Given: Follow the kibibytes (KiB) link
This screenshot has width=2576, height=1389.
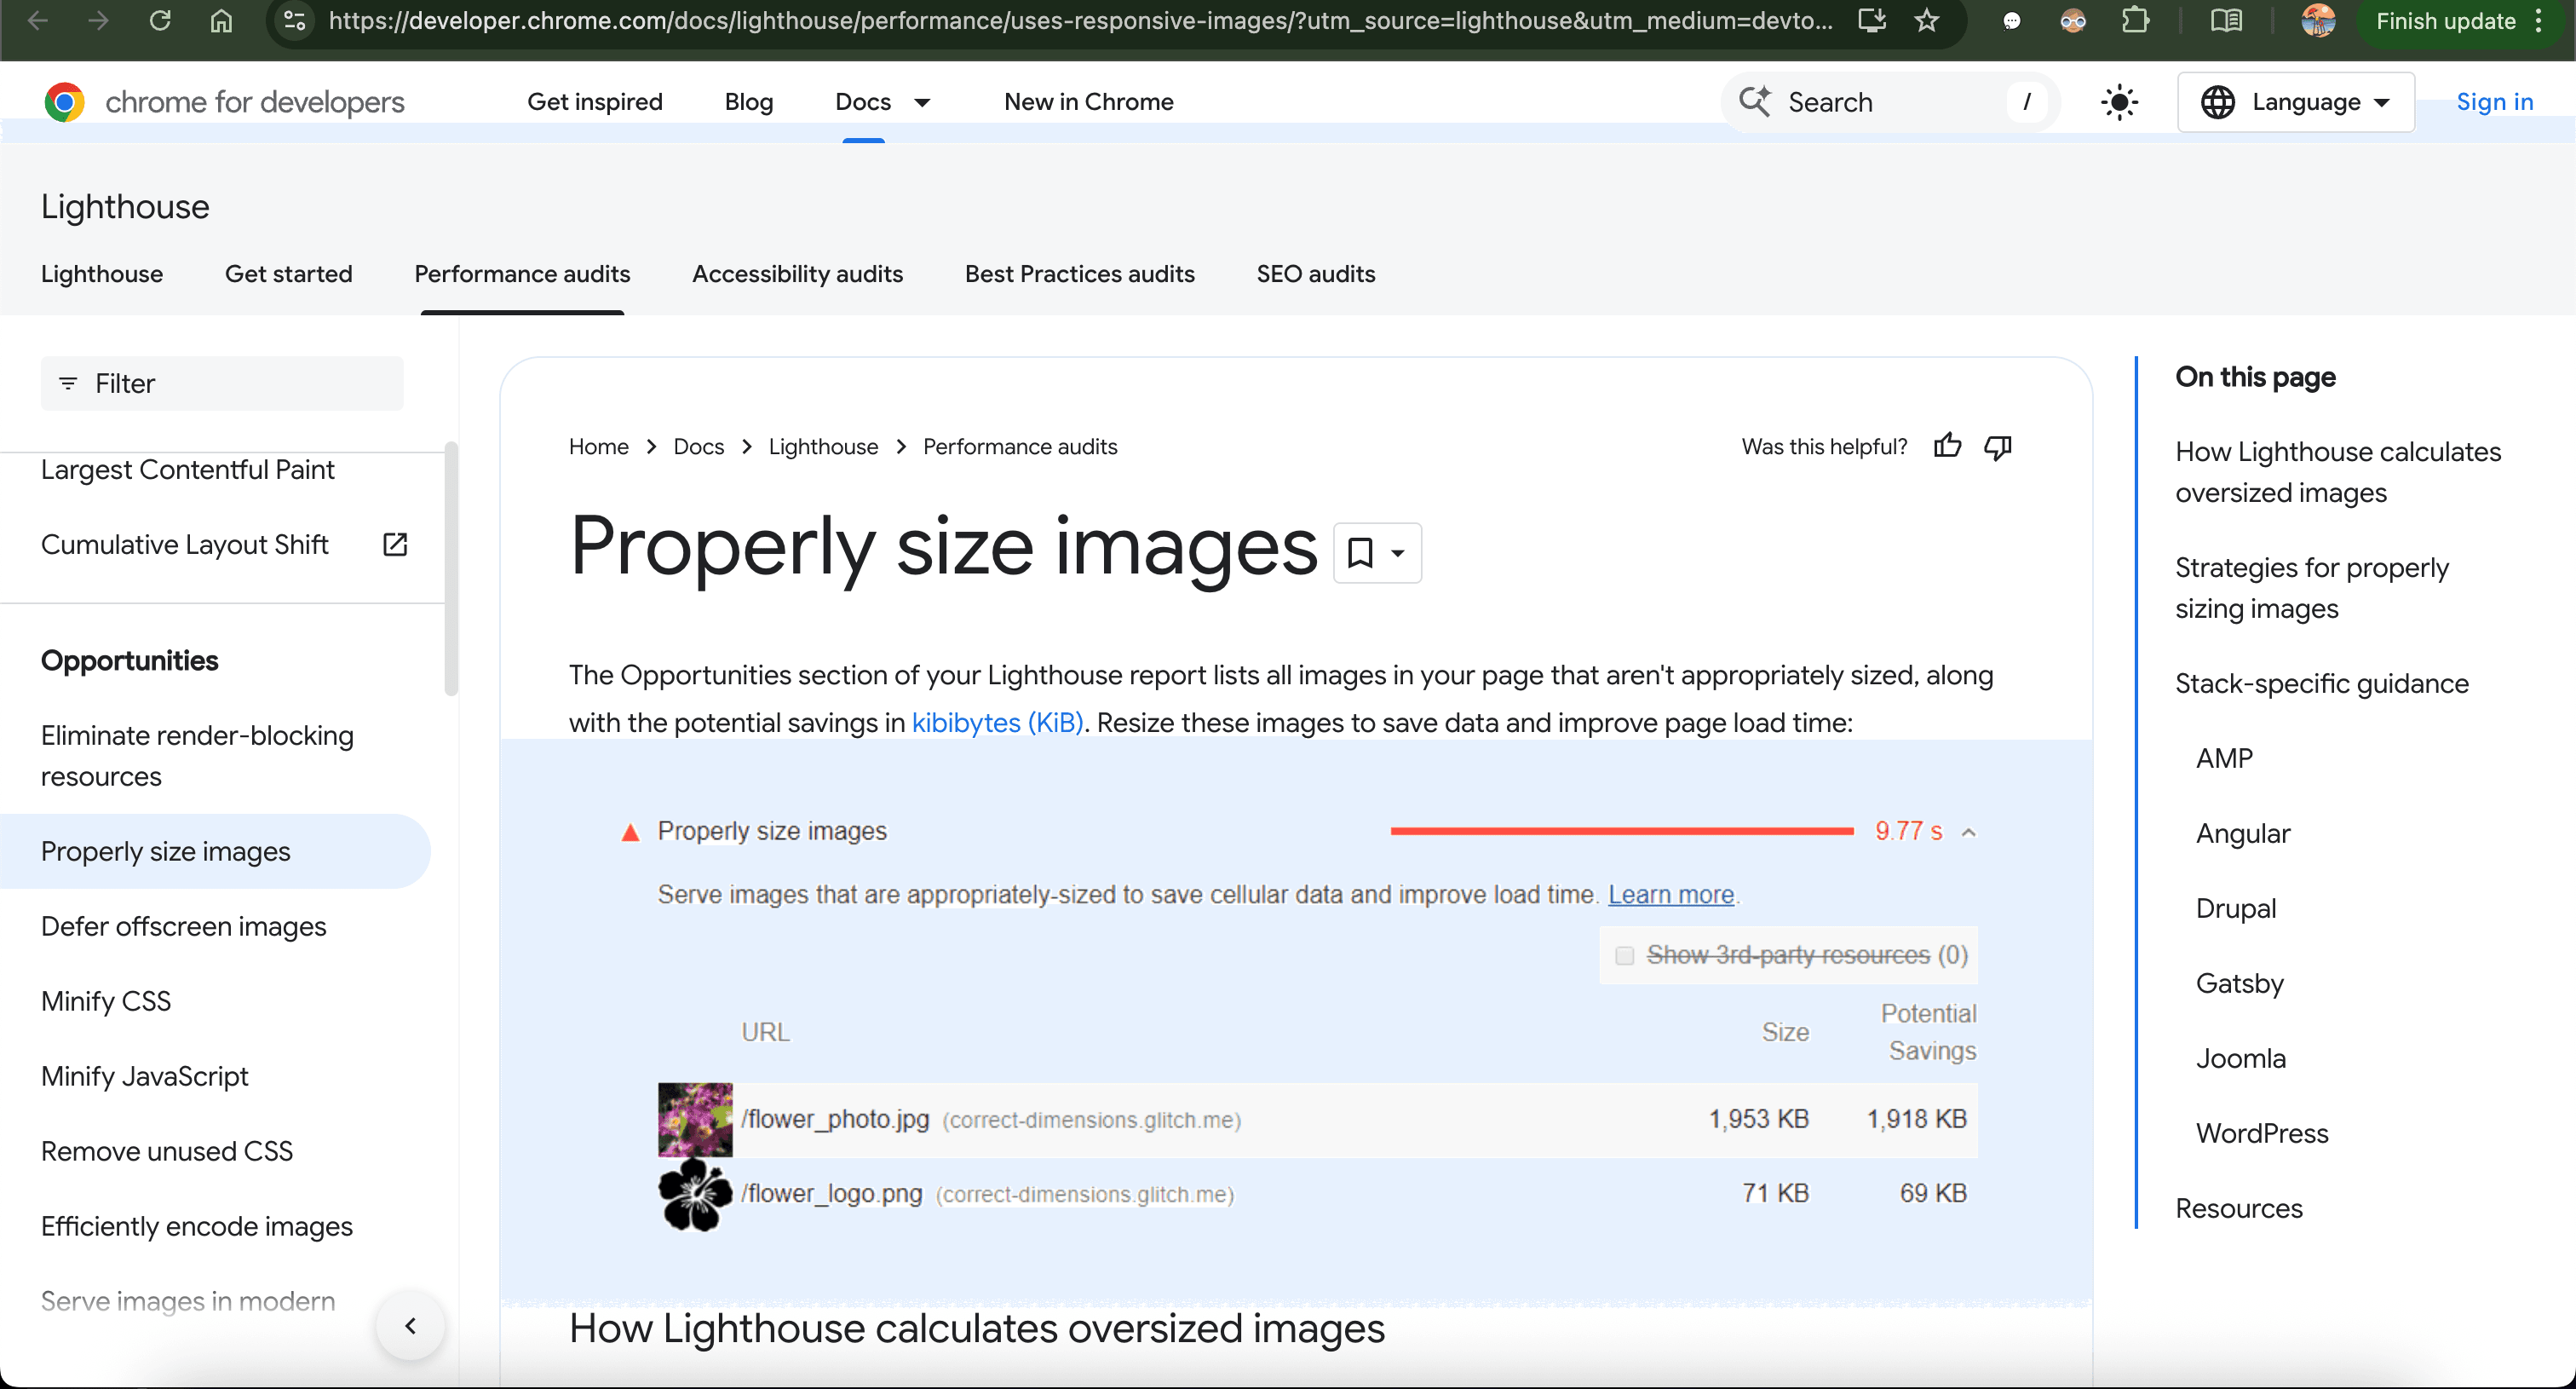Looking at the screenshot, I should [996, 722].
